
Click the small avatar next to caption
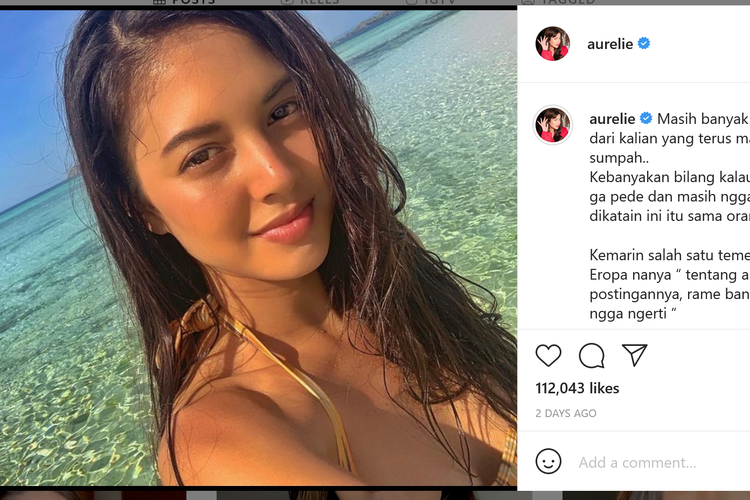552,125
